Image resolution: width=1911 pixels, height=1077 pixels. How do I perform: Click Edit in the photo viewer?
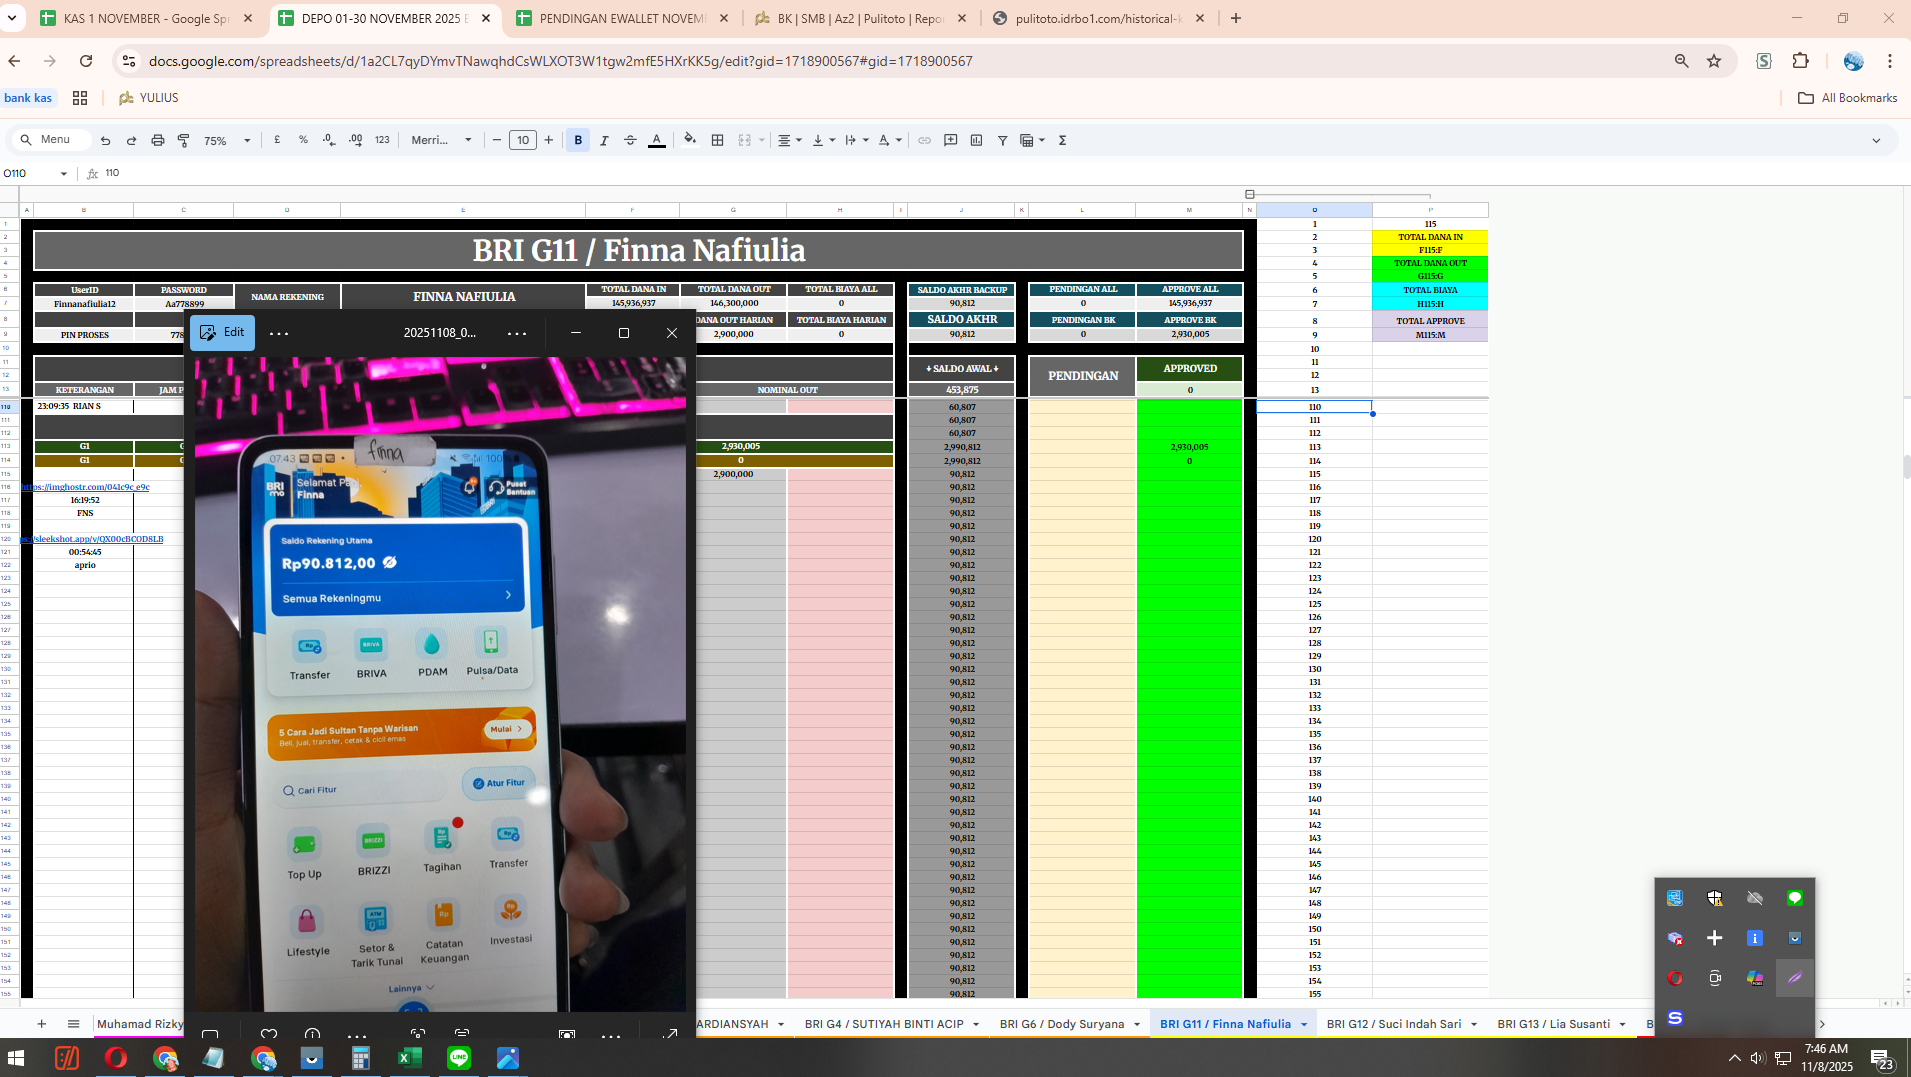[x=222, y=332]
